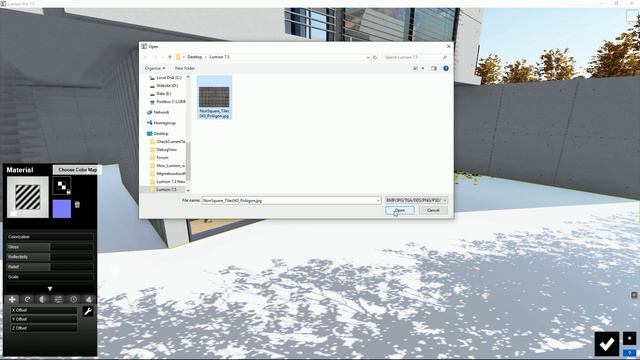Select the highlighted Lumion 7.3 tree folder

pyautogui.click(x=163, y=189)
